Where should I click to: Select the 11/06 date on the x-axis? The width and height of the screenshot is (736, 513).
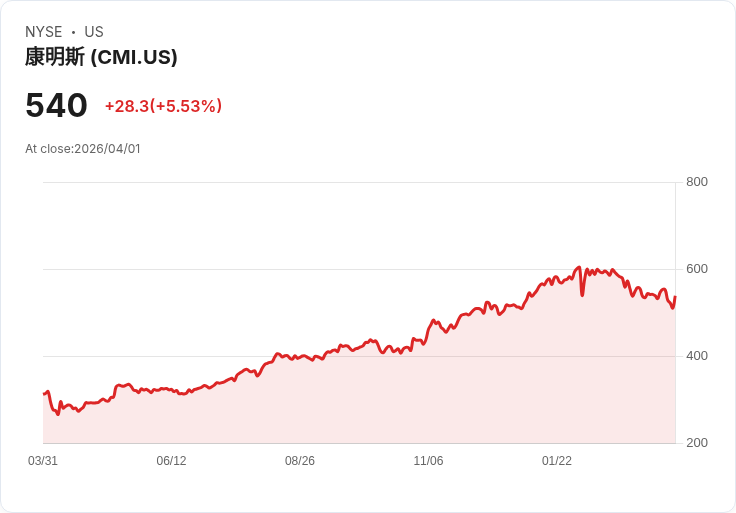pos(428,461)
